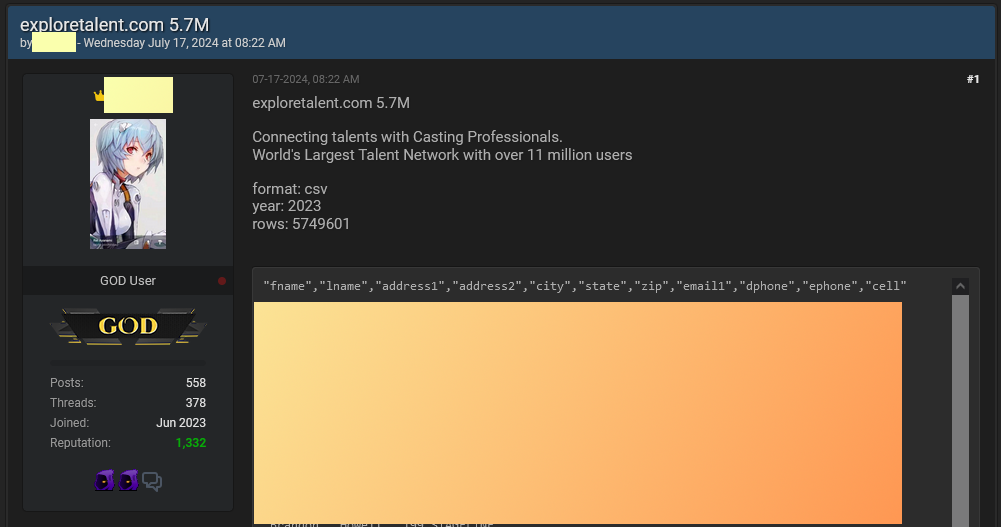Click the thread title exploretalent.com 5.7M
Viewport: 1001px width, 527px height.
(x=114, y=24)
